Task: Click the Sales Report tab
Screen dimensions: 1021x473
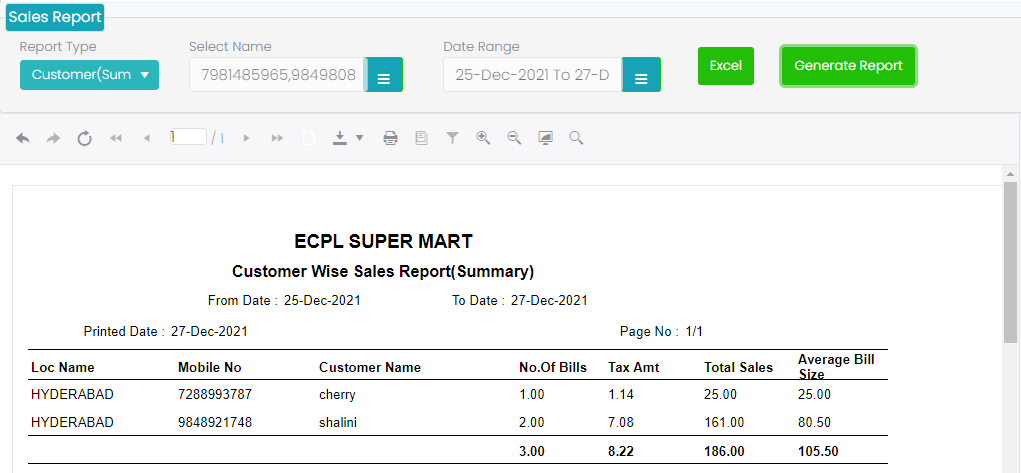Action: point(55,17)
